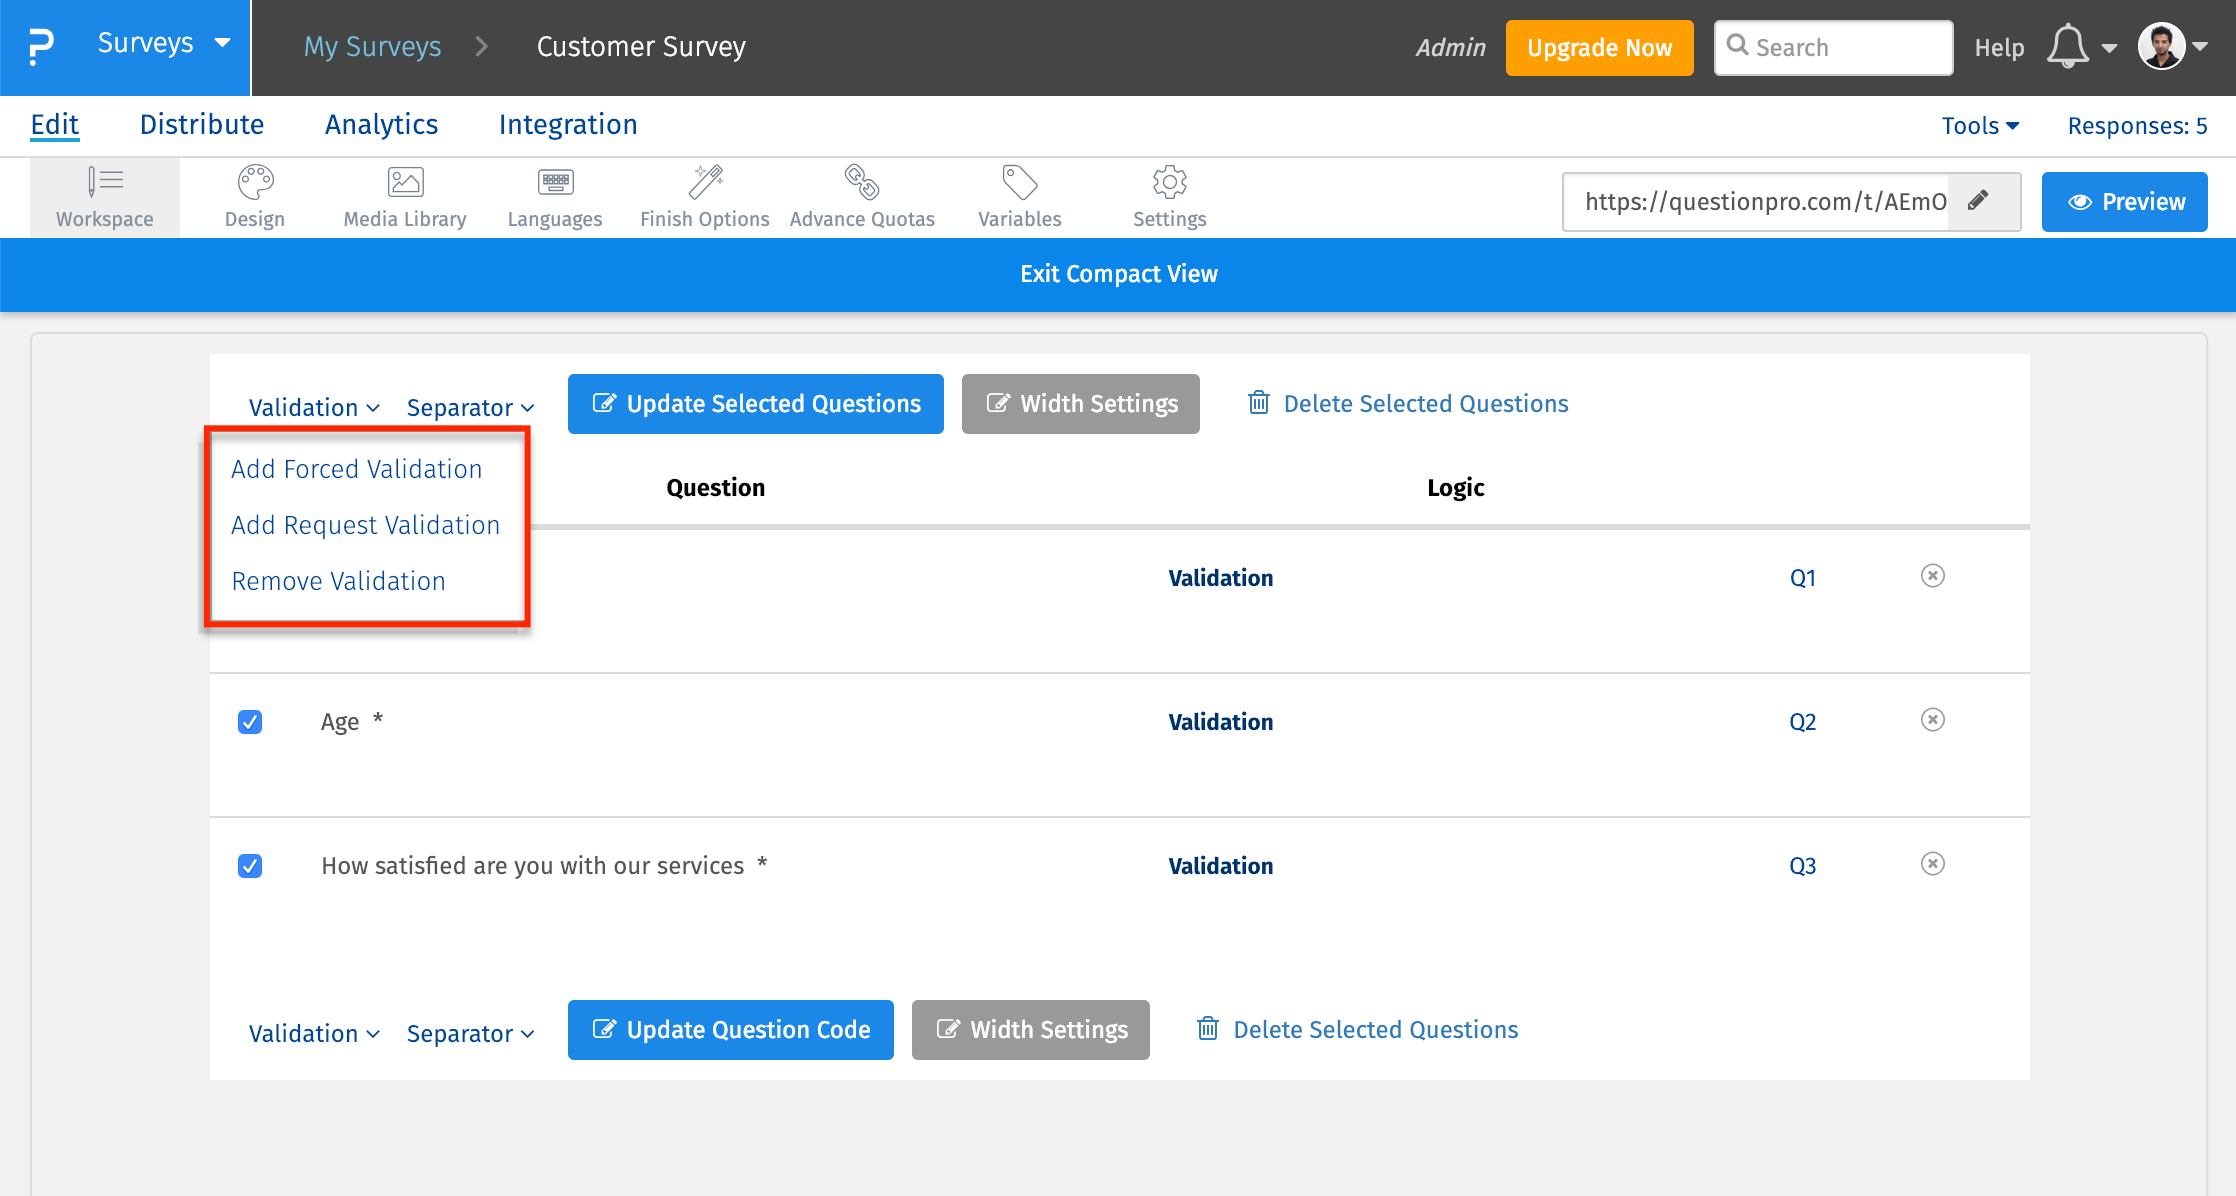Remove logic on Q2 with the circular x icon
2236x1196 pixels.
[x=1933, y=720]
